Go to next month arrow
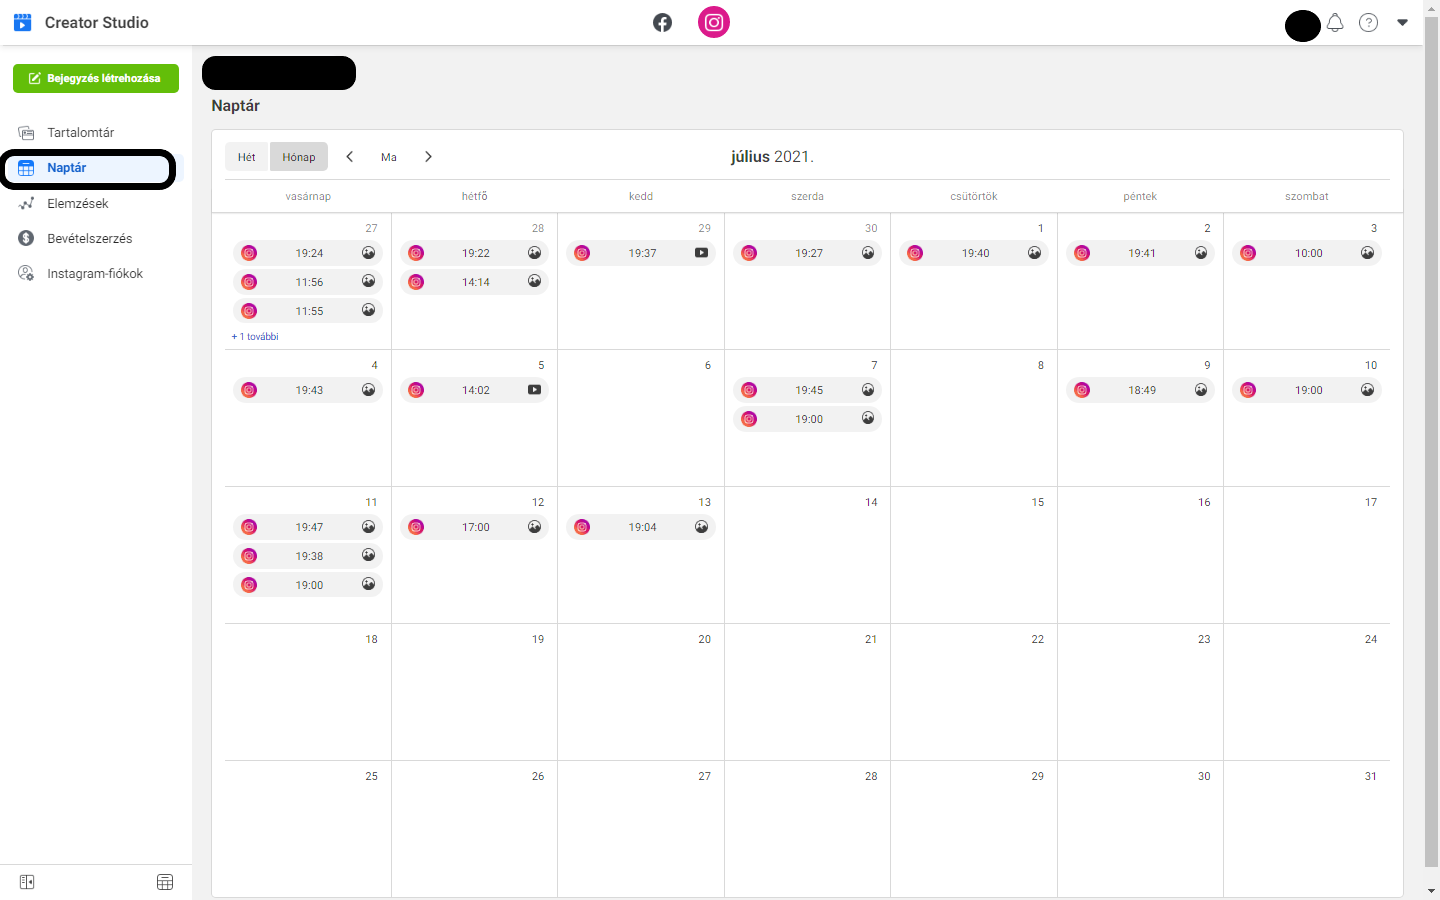 428,157
